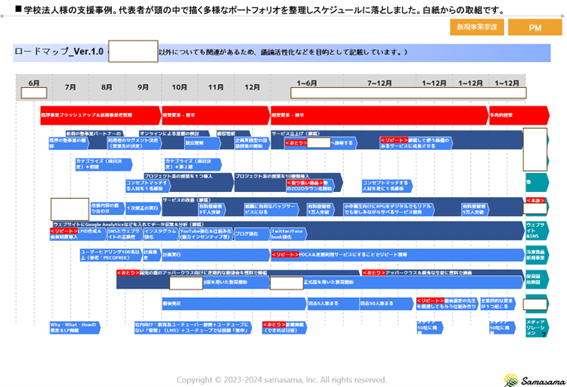
Task: Click the 1~6月 period header
Action: pos(307,83)
